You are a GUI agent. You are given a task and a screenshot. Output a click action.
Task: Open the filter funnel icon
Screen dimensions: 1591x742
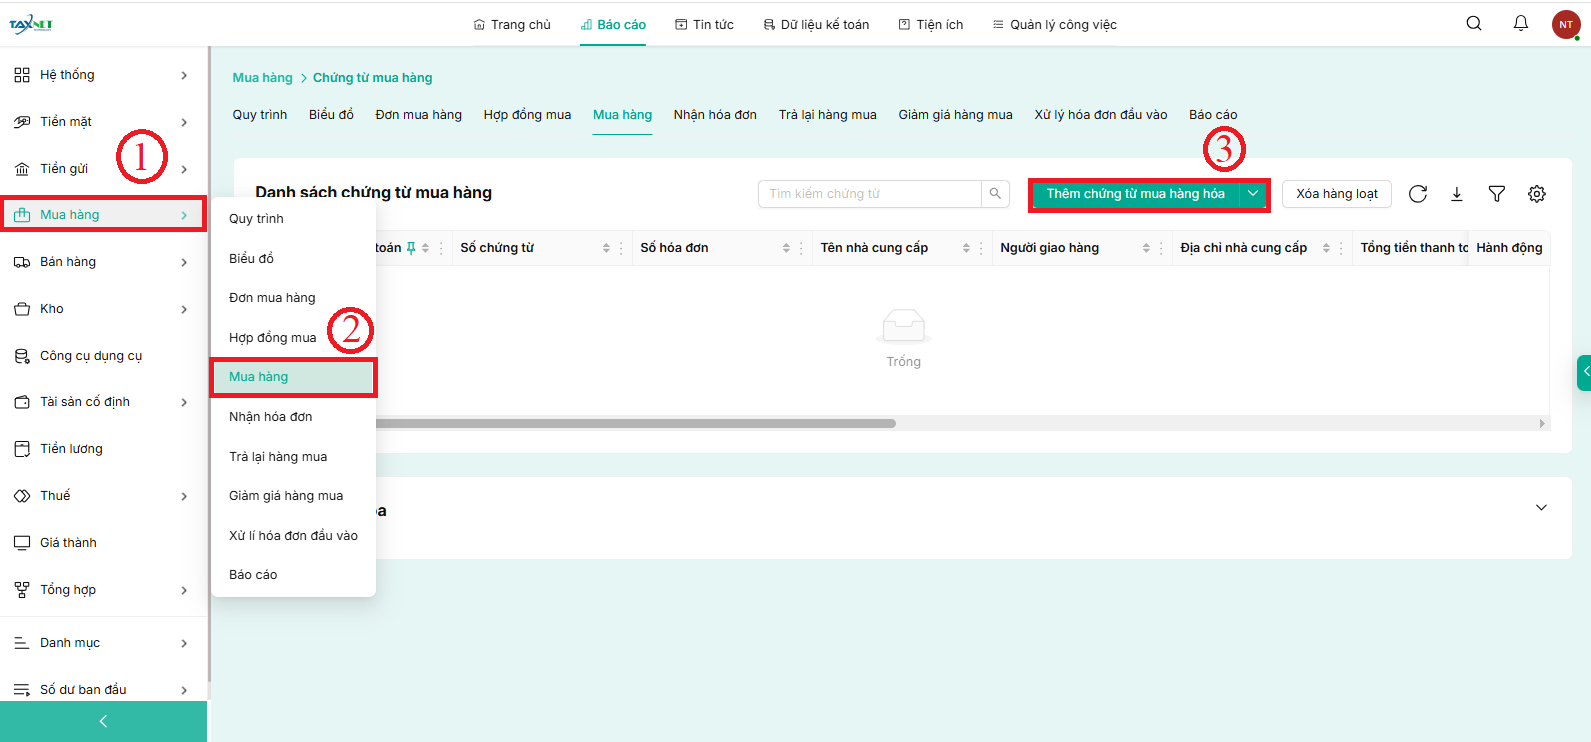tap(1496, 194)
